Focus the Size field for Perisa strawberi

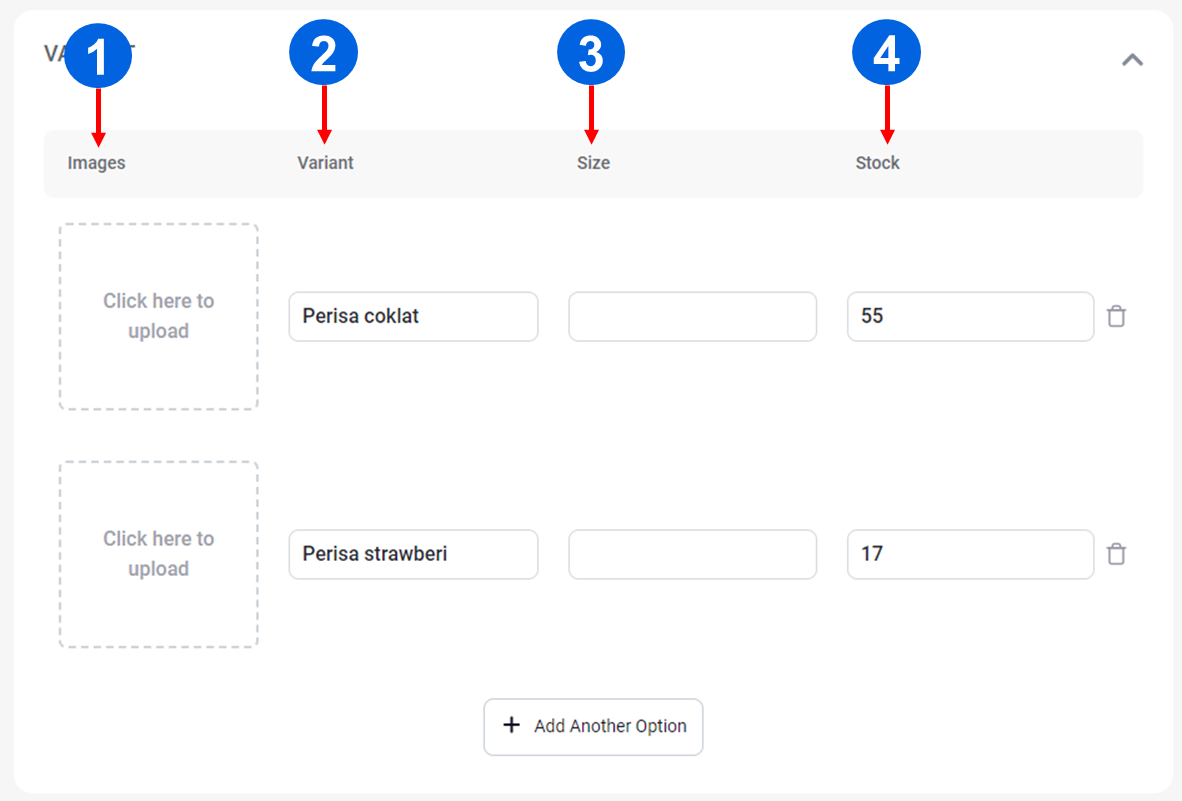tap(692, 554)
